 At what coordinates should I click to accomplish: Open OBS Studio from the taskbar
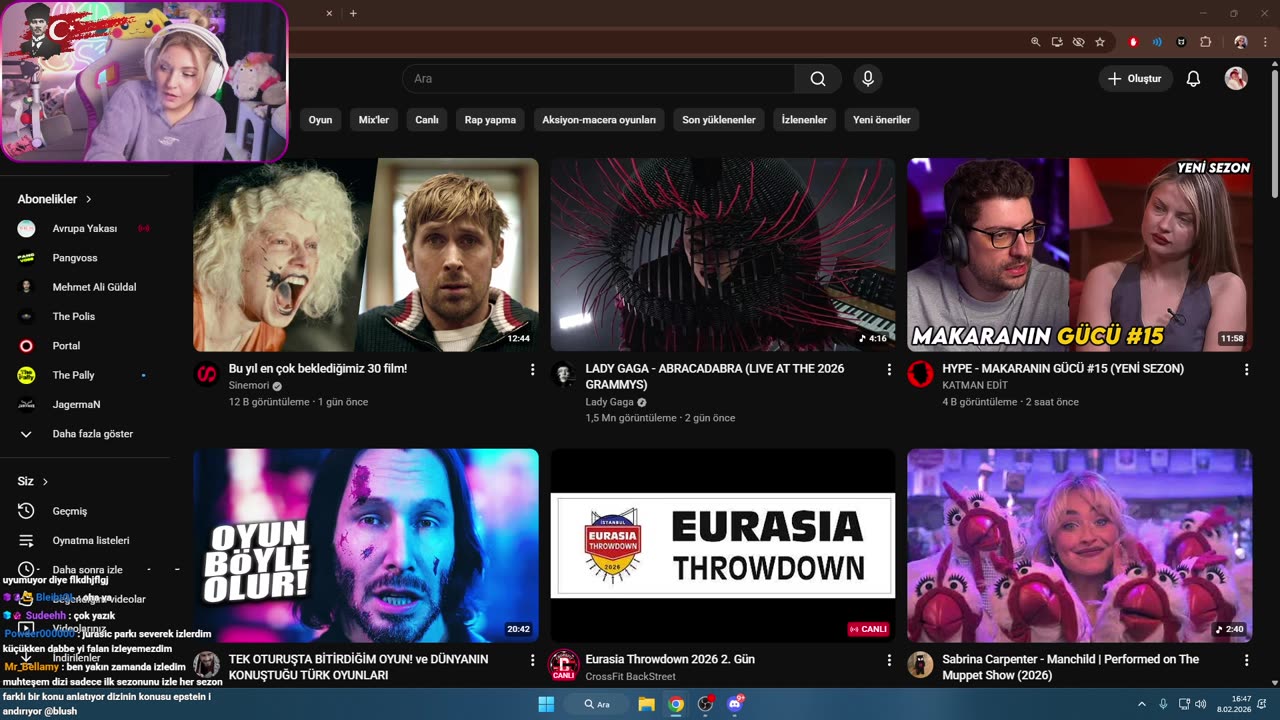pos(705,704)
